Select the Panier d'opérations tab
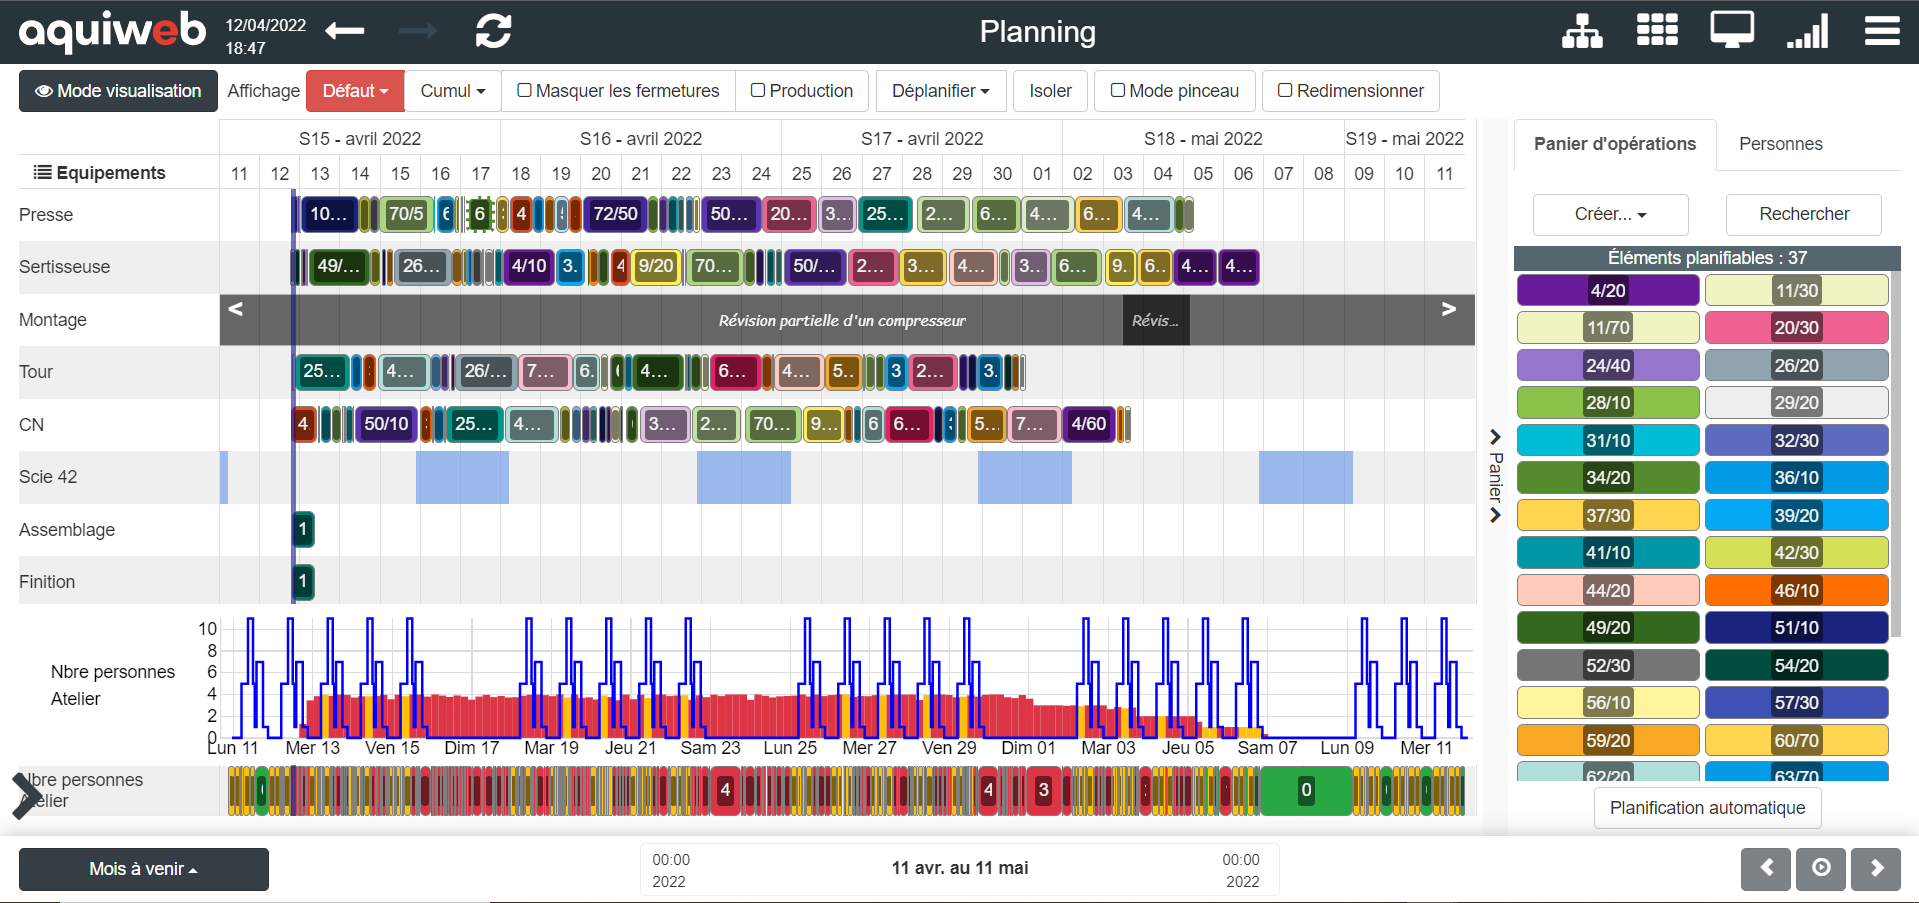This screenshot has width=1919, height=903. coord(1614,144)
